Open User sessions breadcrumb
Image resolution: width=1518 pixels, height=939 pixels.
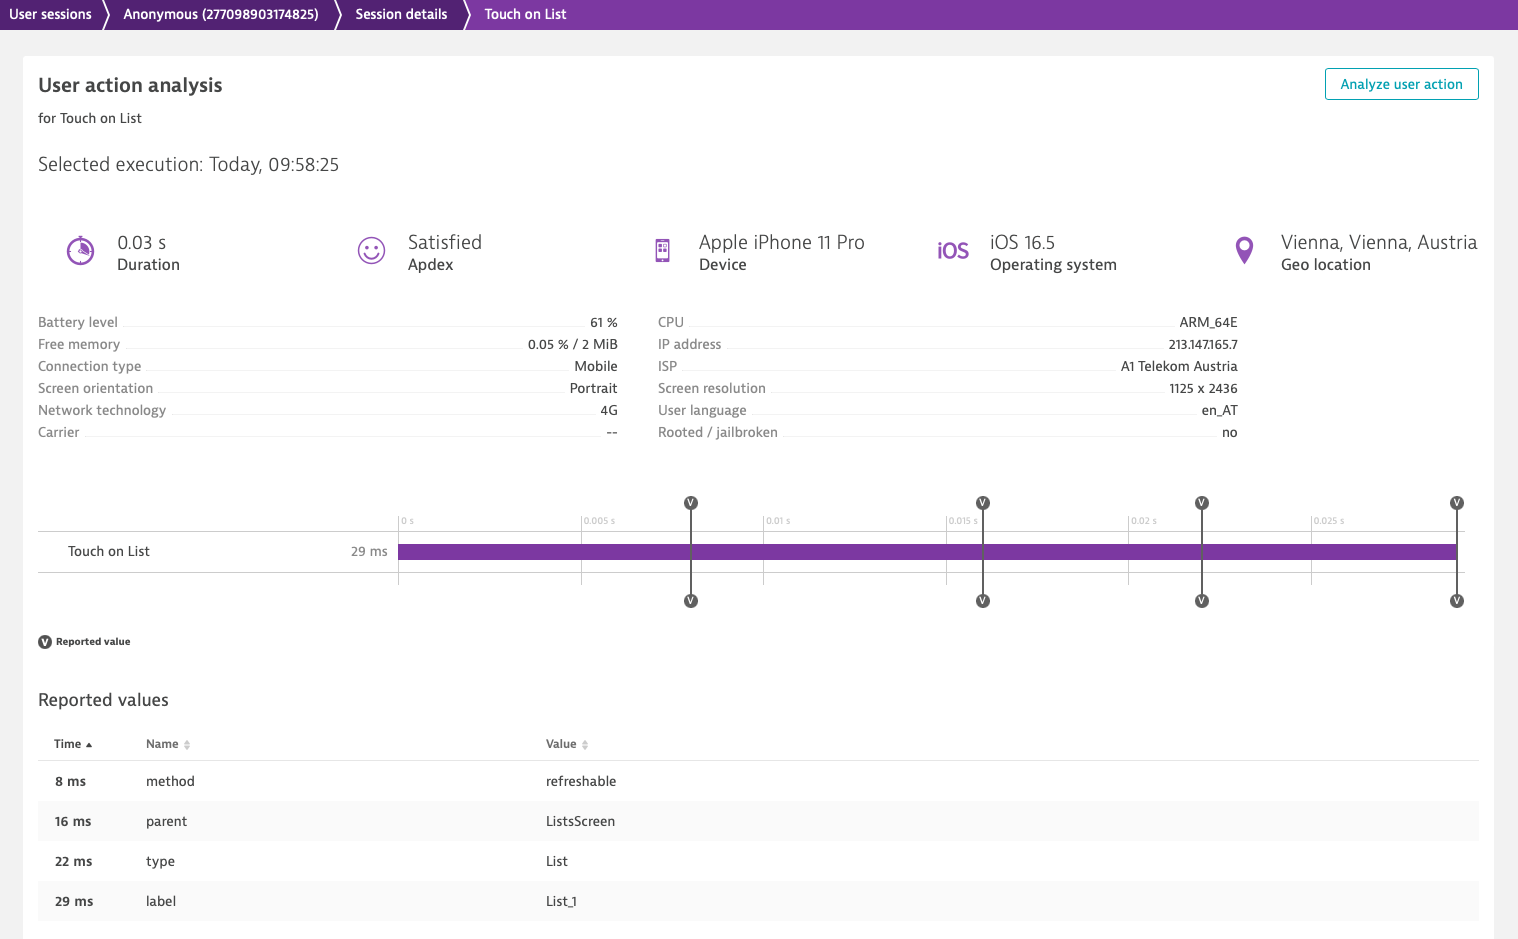tap(50, 14)
